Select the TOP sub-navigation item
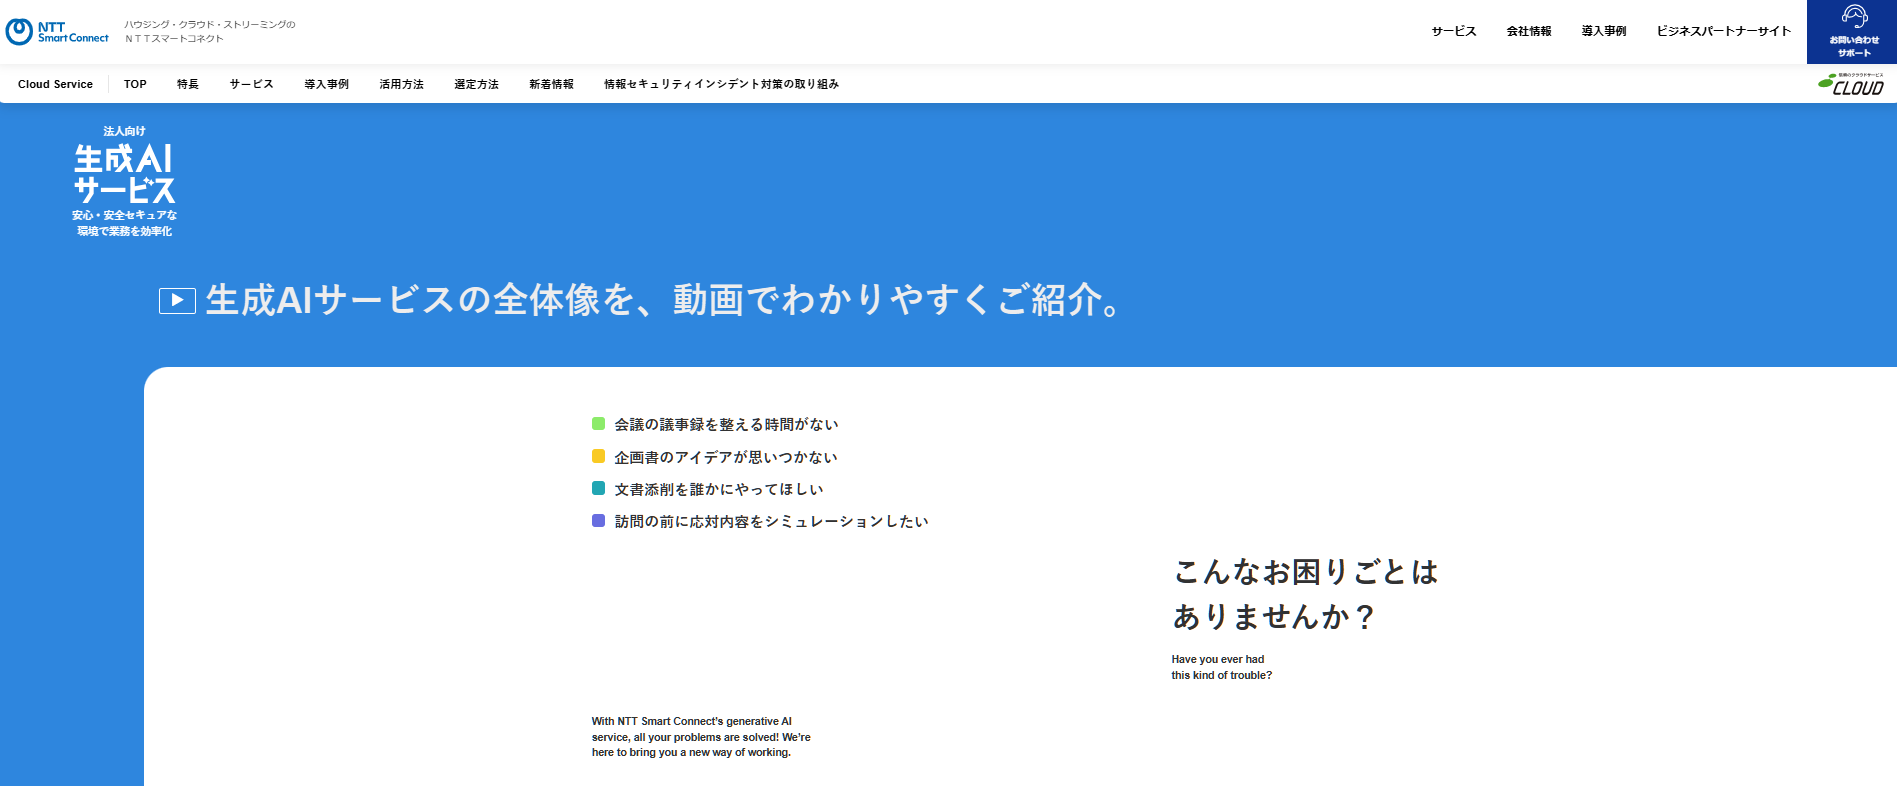This screenshot has height=786, width=1897. click(135, 84)
